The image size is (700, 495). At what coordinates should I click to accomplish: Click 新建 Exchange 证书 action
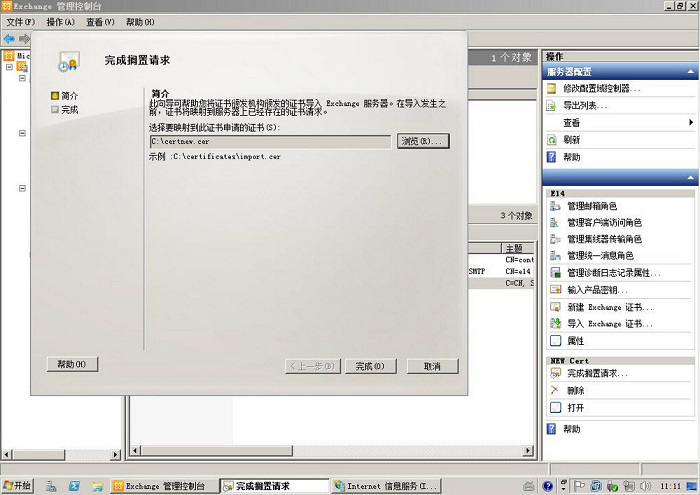coord(610,307)
